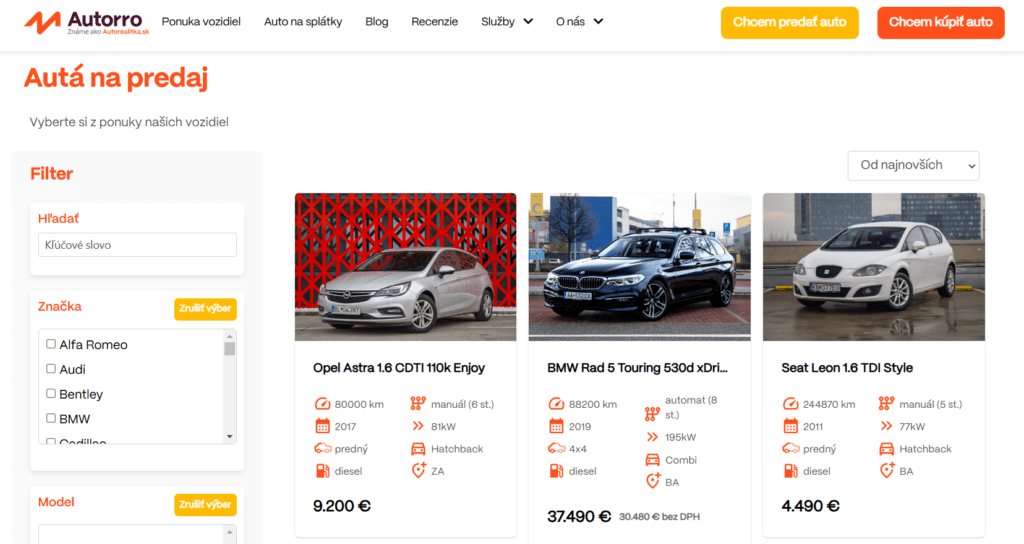Click the 9.200 € price

tap(342, 506)
